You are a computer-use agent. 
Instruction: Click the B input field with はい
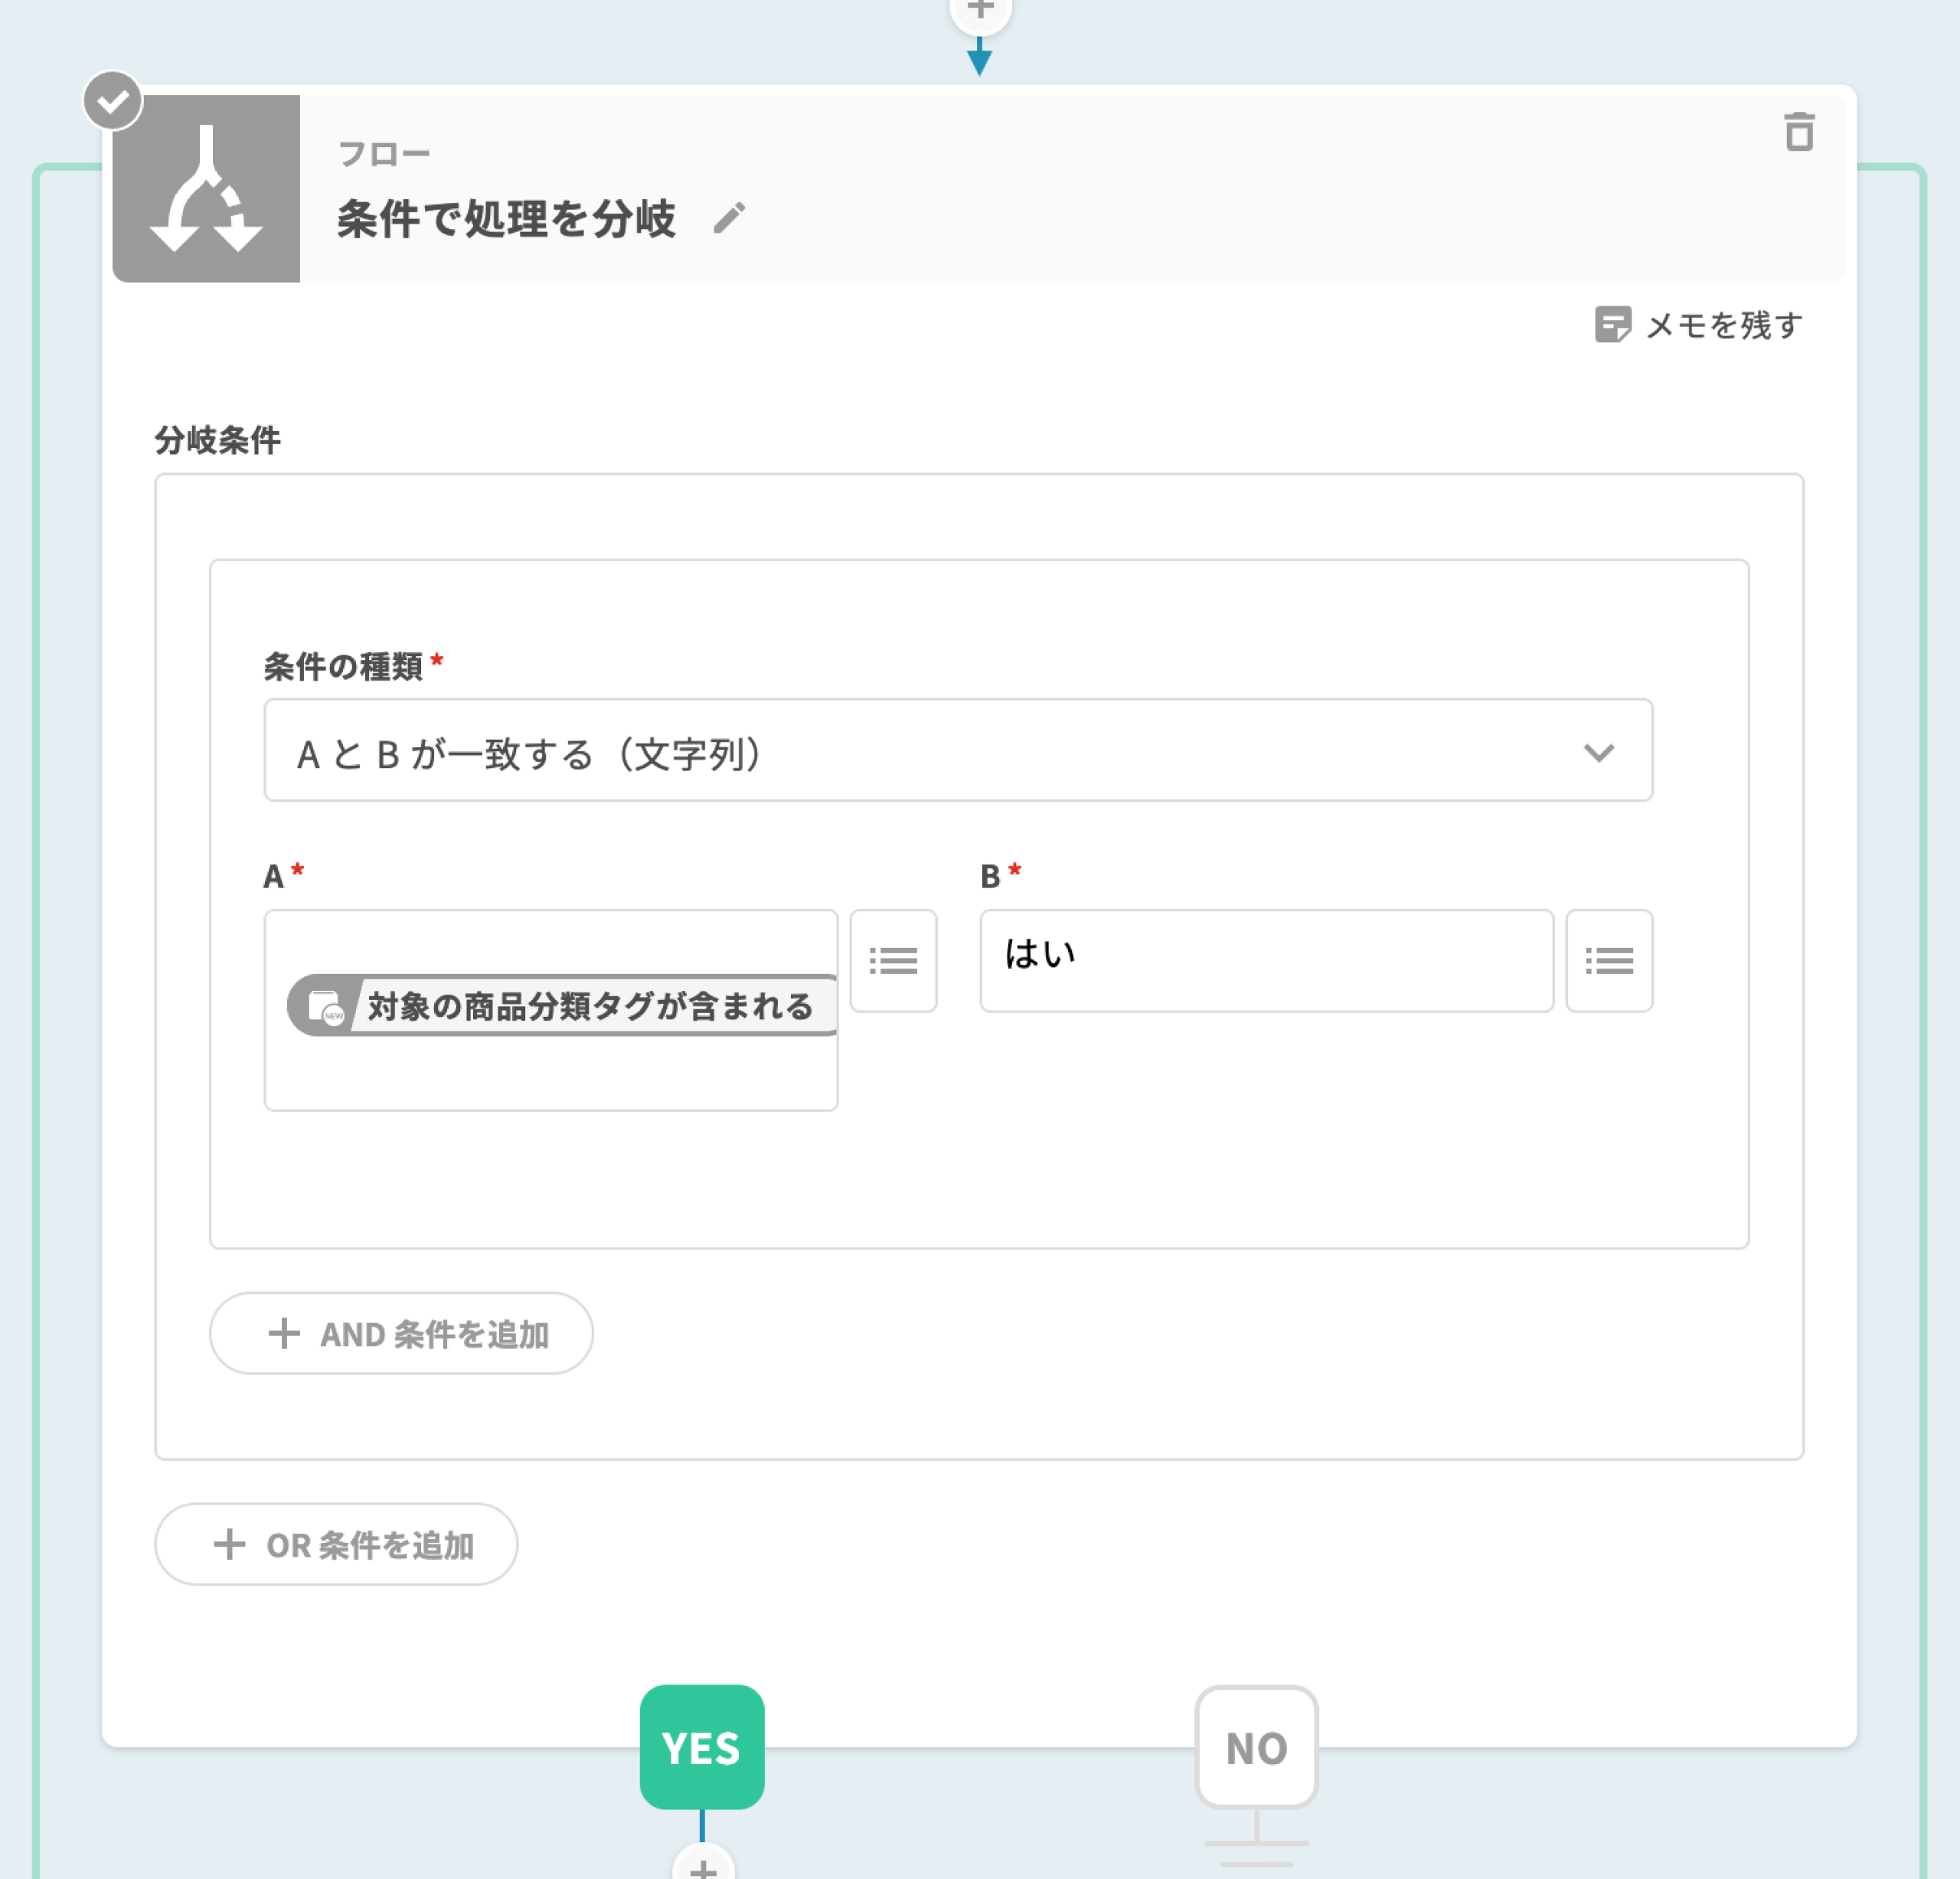[1266, 961]
